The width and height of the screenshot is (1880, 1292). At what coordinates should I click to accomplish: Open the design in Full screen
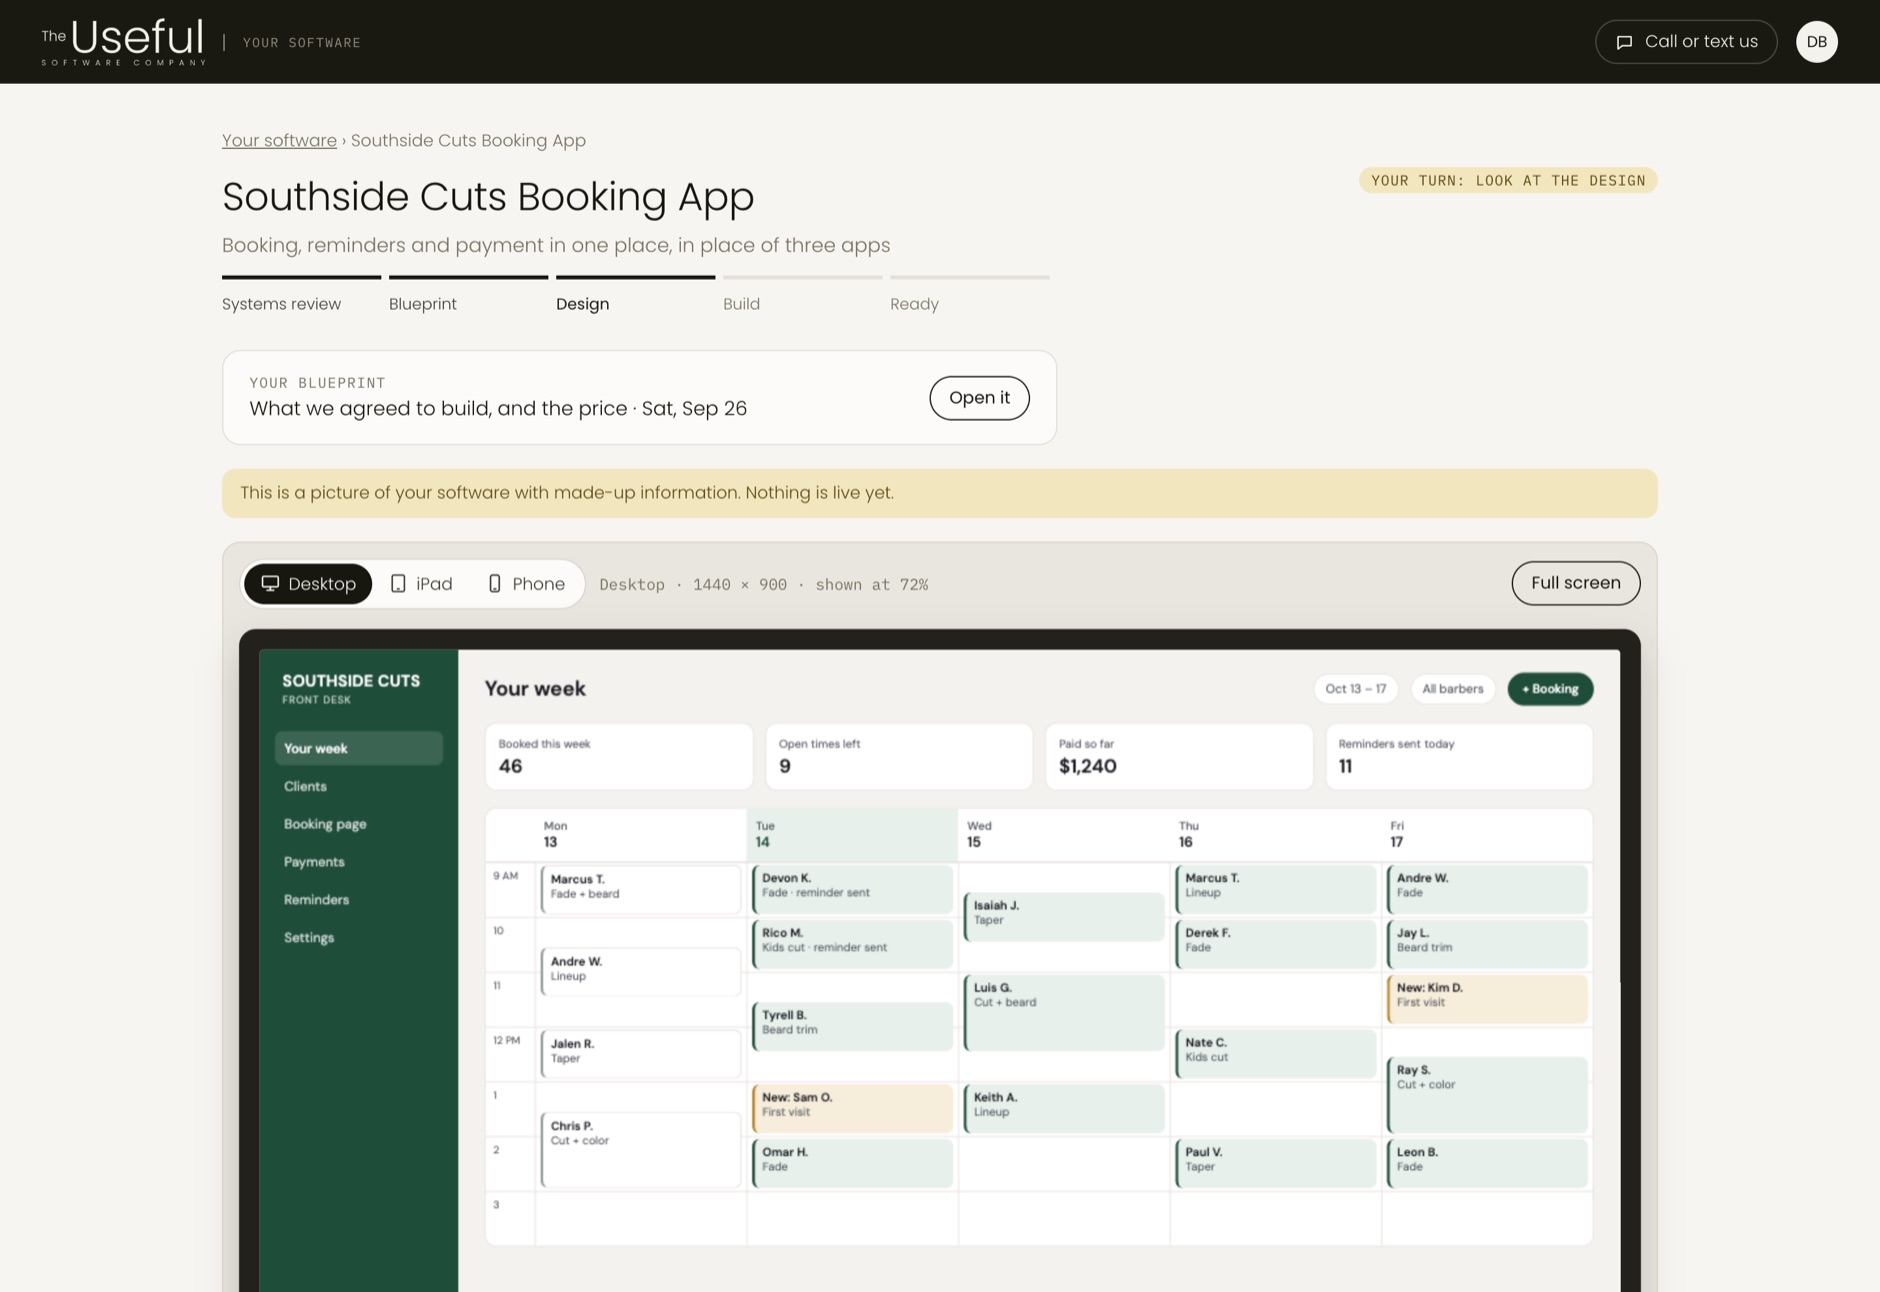pyautogui.click(x=1575, y=583)
